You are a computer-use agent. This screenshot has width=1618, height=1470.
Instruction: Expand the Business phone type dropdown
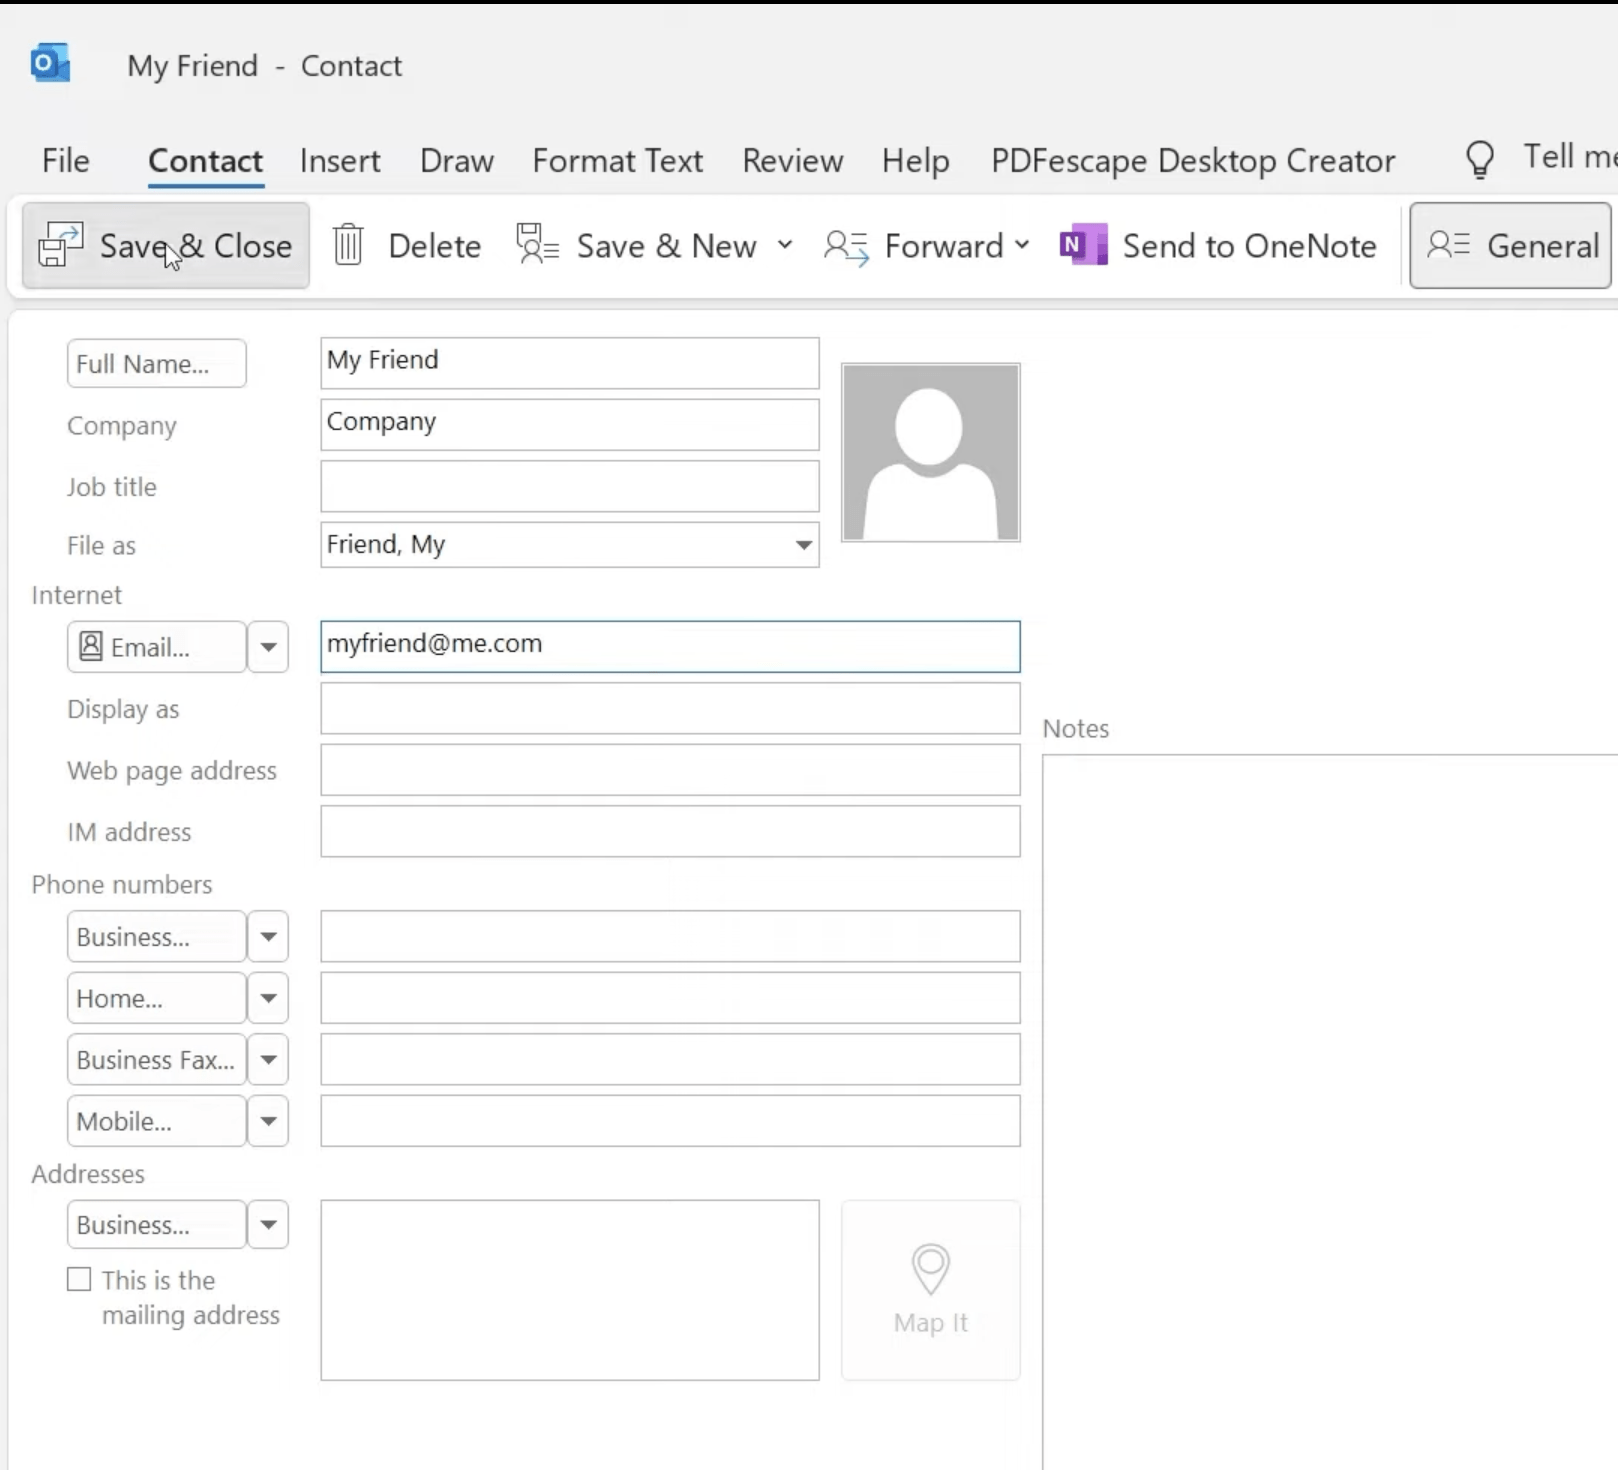click(x=268, y=937)
